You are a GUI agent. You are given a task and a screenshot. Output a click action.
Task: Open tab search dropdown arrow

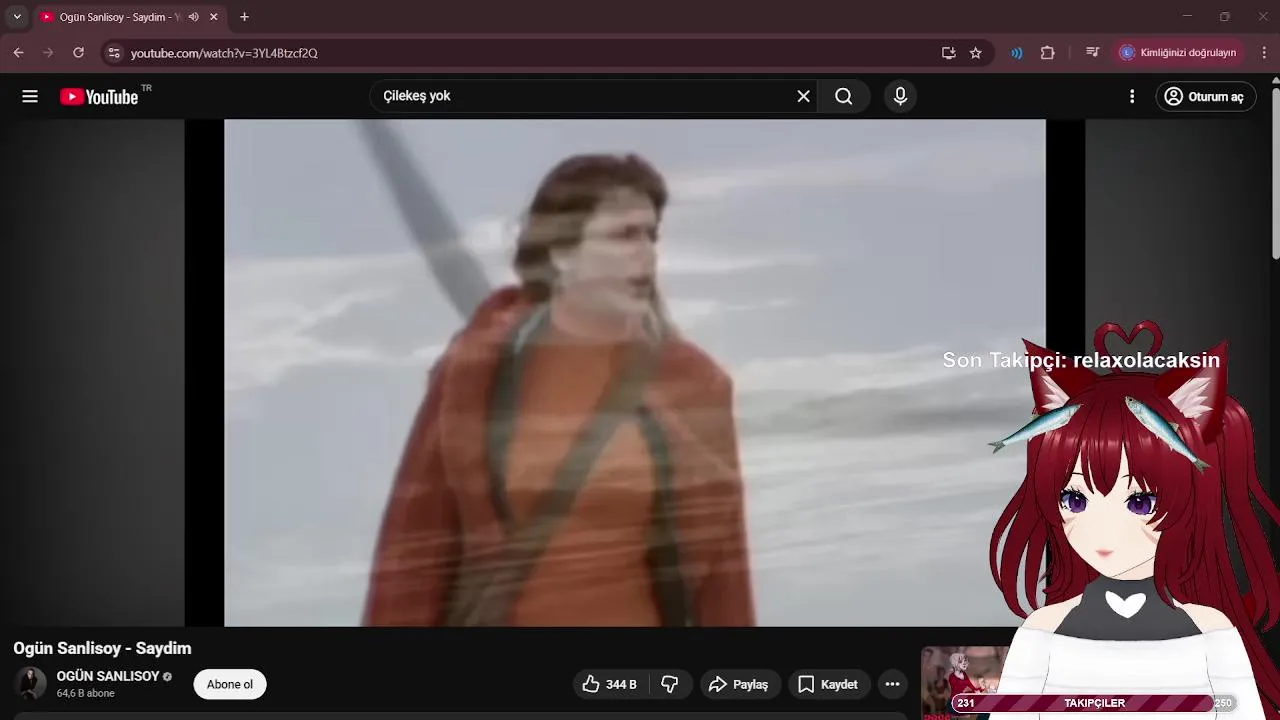pos(17,17)
